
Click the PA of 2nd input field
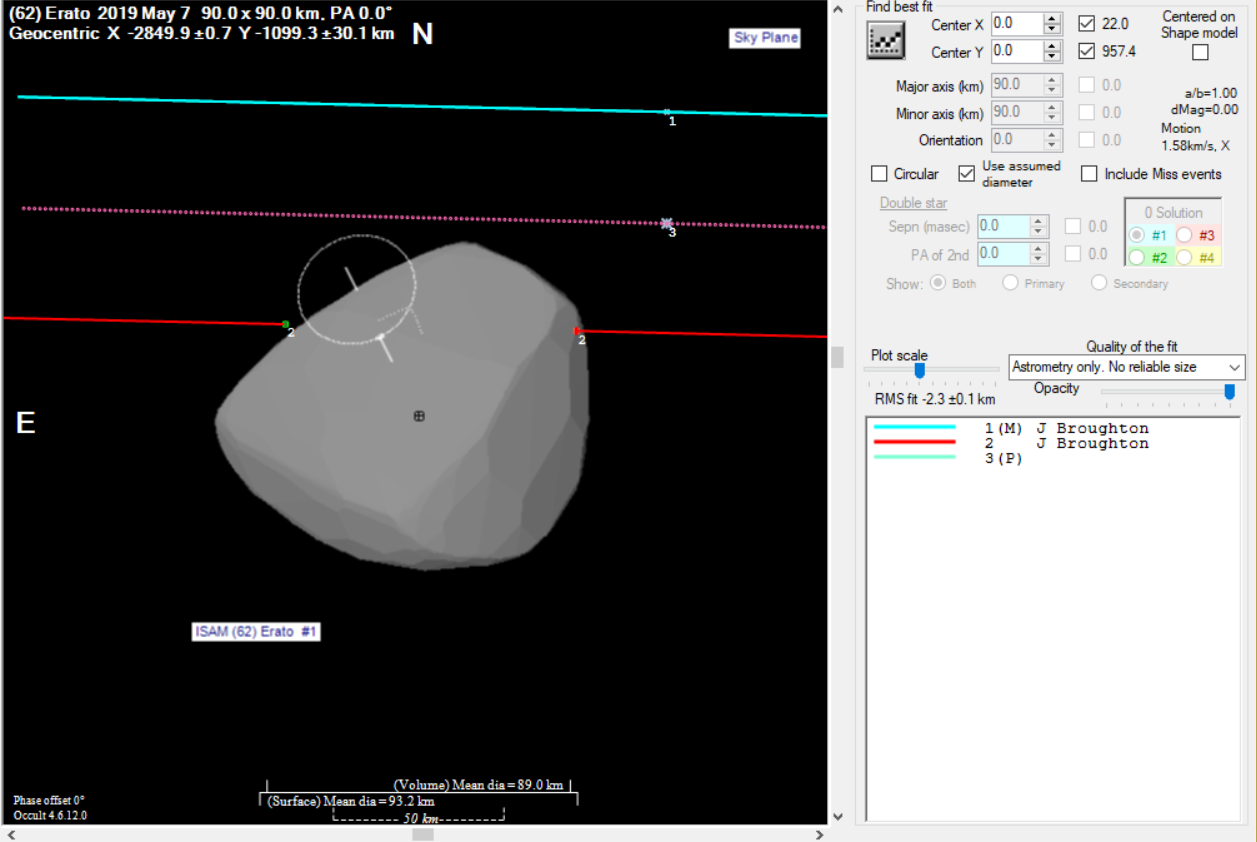tap(1003, 255)
